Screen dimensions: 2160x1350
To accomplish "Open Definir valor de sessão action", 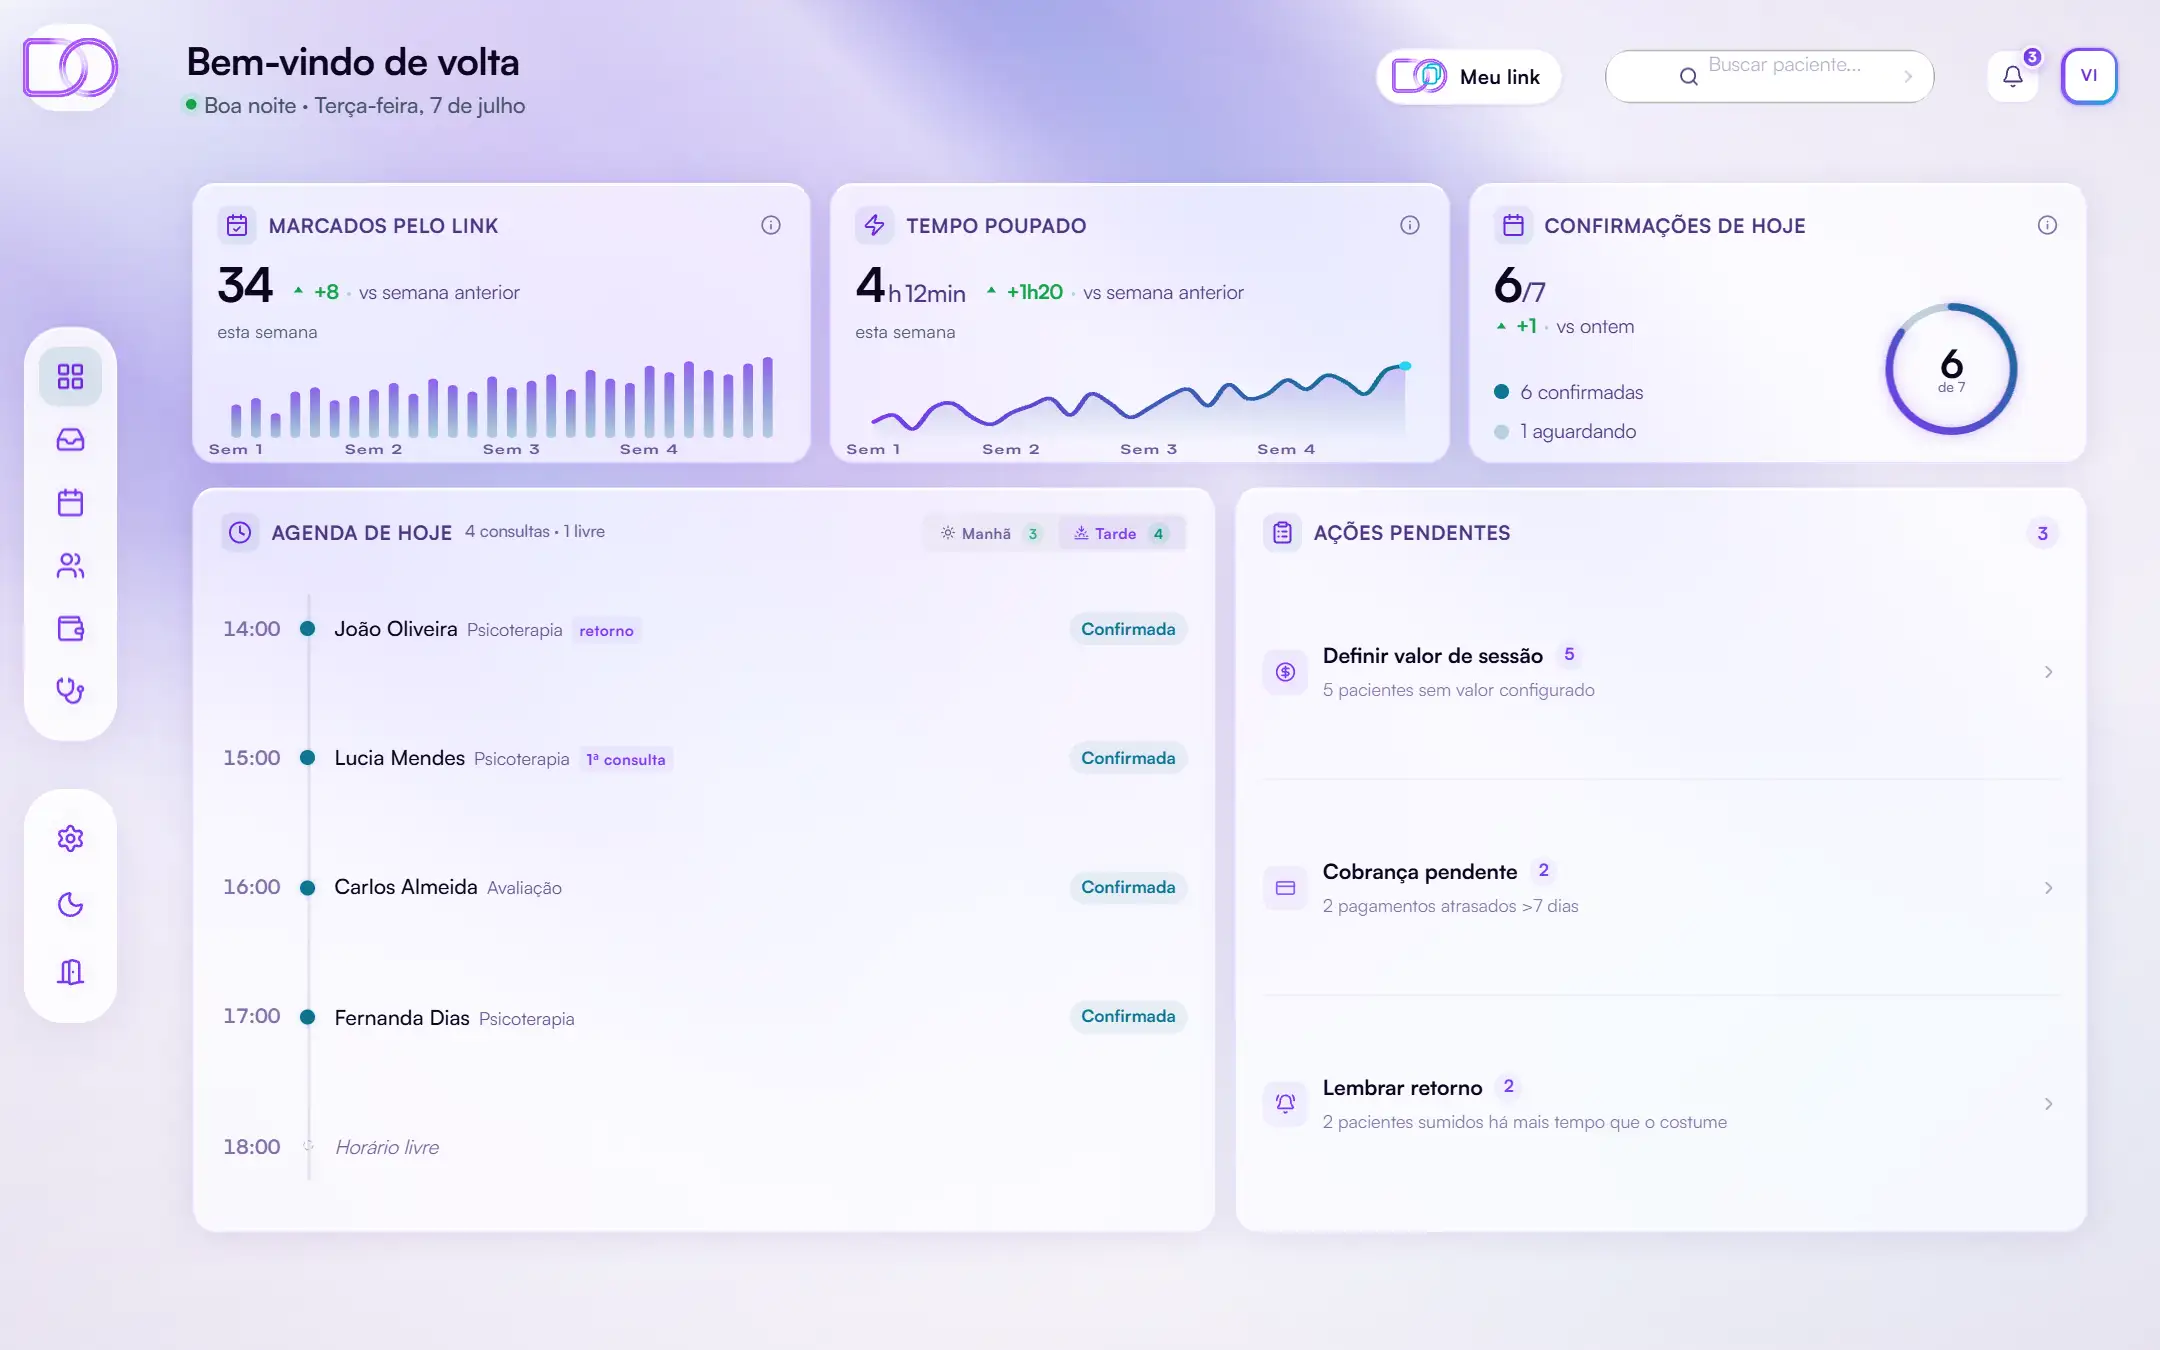I will pos(1662,672).
